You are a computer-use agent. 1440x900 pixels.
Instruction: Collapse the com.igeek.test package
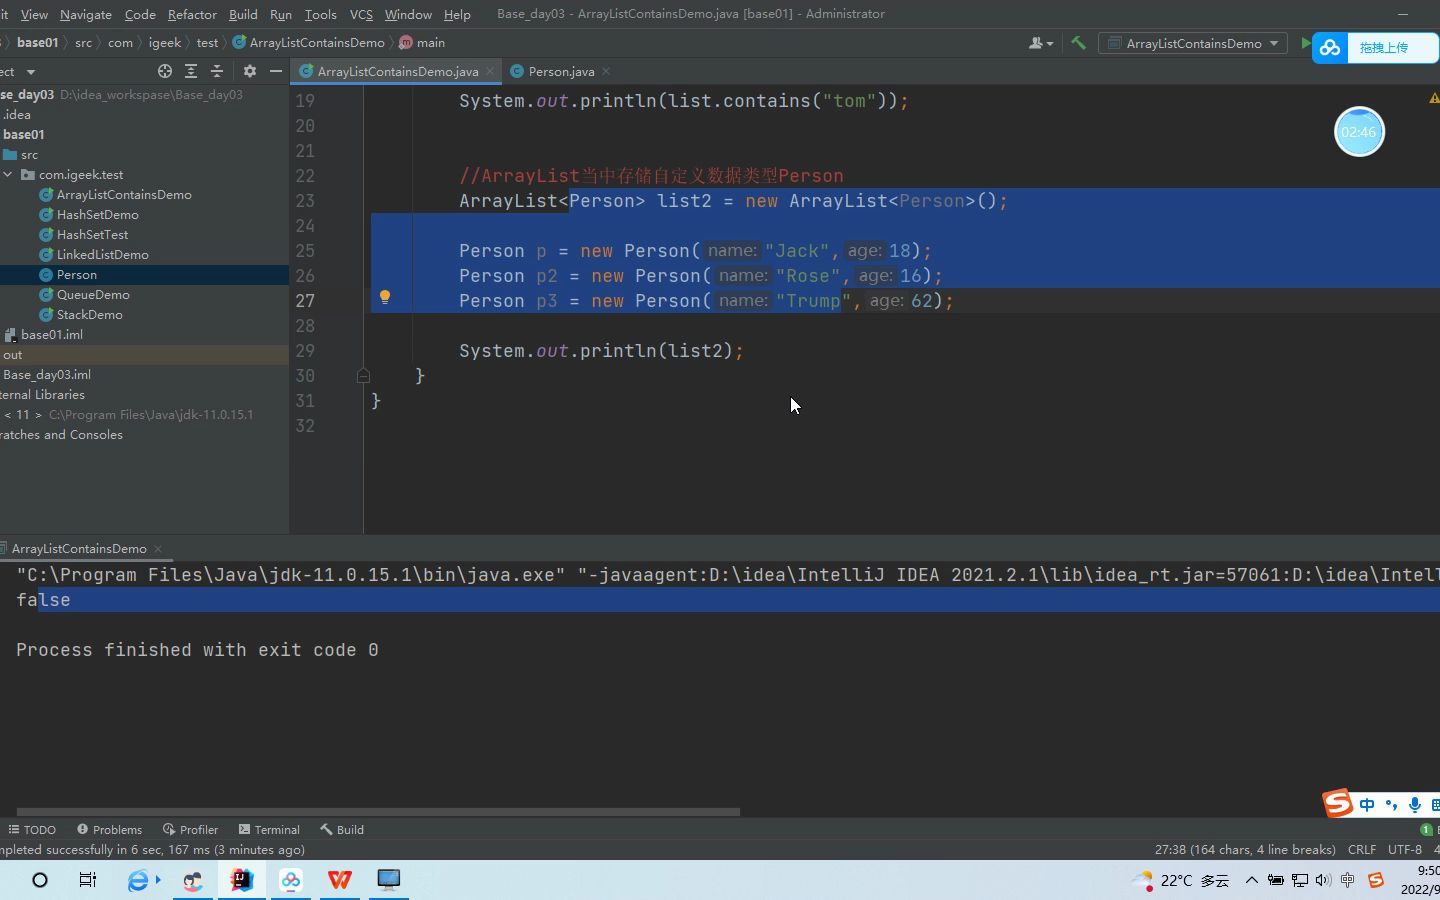(x=8, y=174)
